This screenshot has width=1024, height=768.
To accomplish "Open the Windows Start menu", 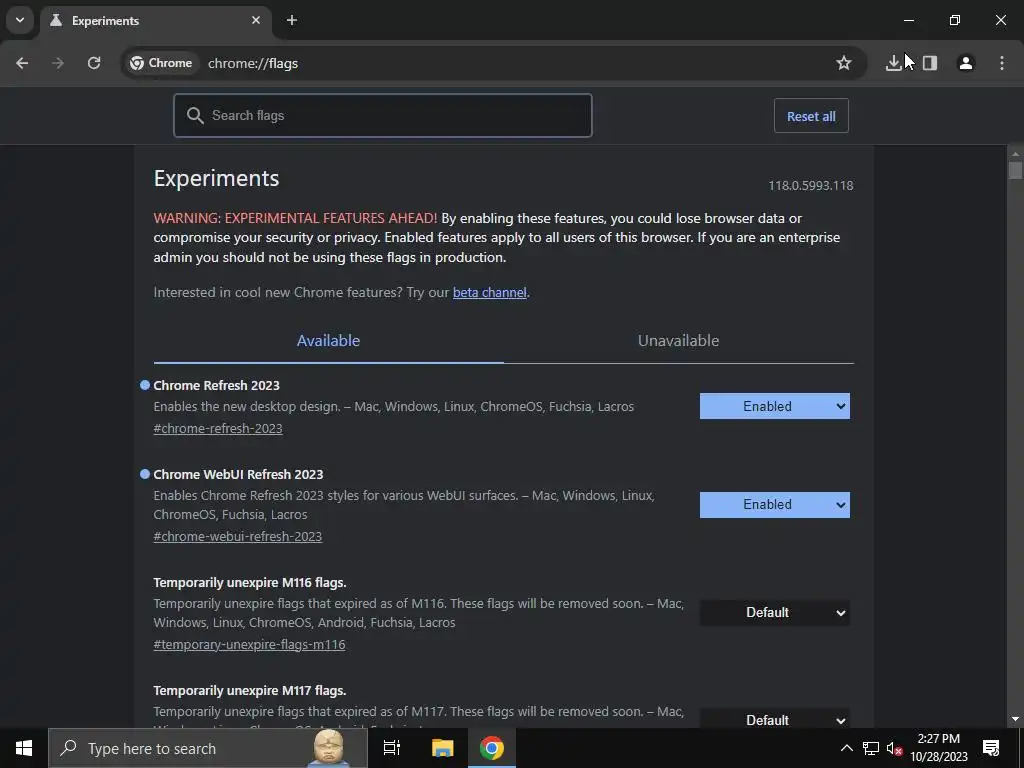I will click(24, 748).
